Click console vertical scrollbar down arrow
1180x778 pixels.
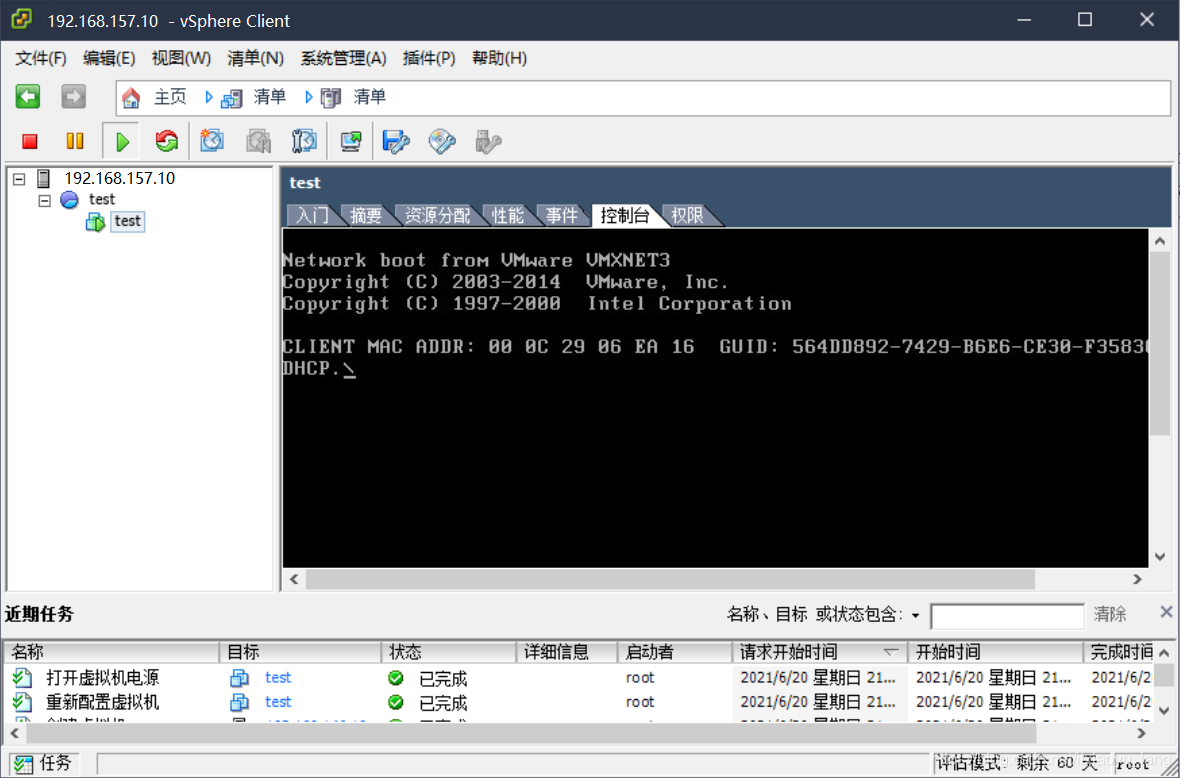(x=1160, y=557)
